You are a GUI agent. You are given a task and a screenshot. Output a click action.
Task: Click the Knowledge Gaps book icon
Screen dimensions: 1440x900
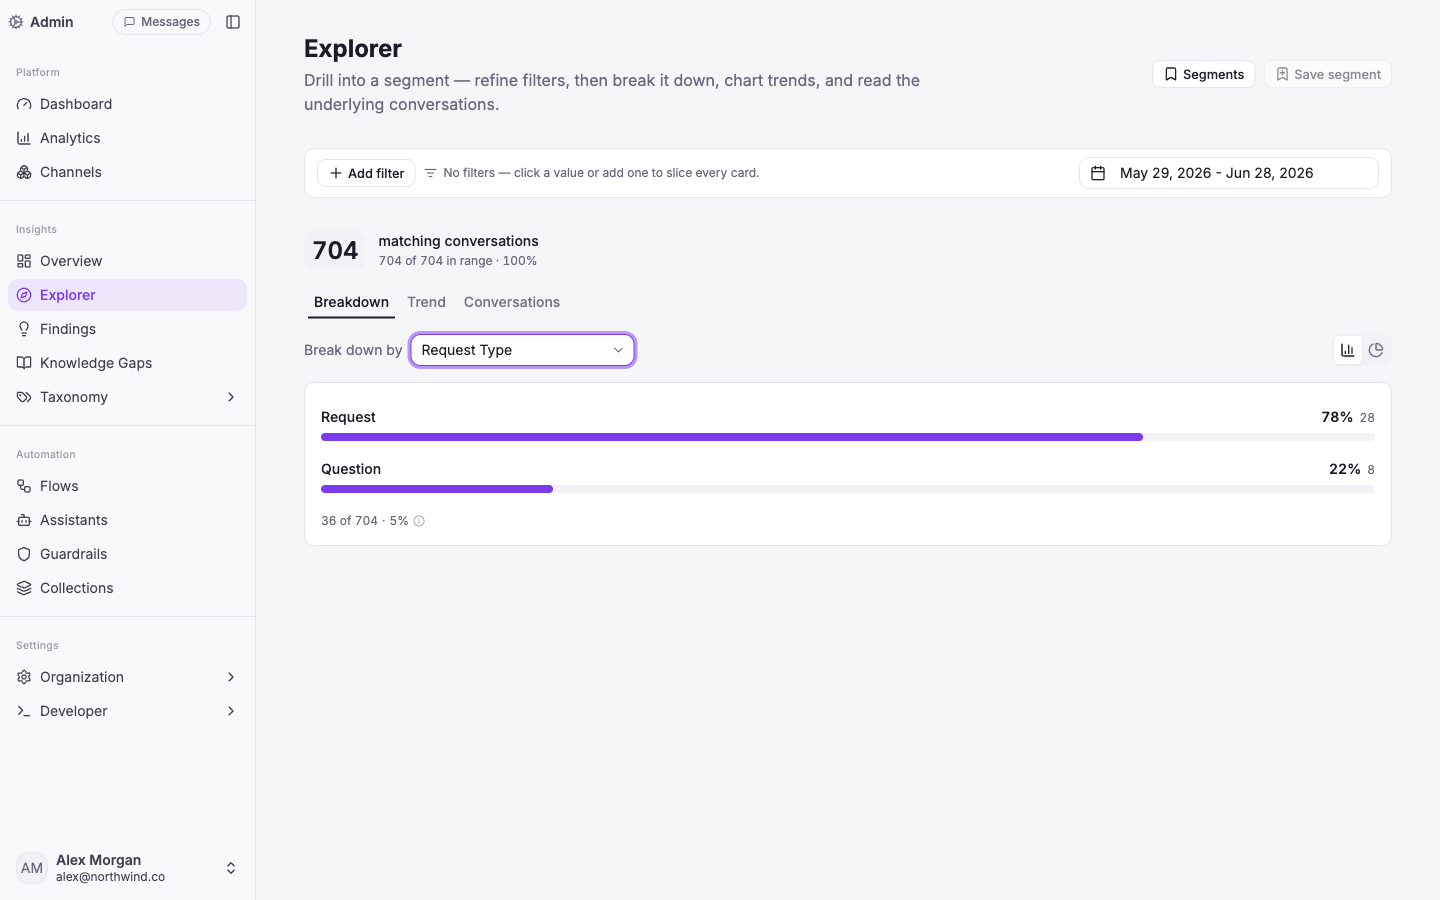pos(24,363)
